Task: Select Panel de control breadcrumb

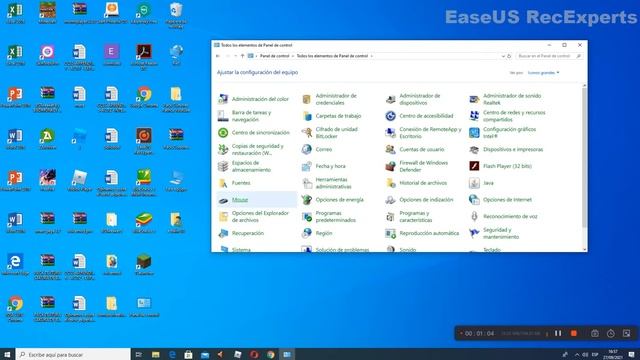Action: pyautogui.click(x=274, y=56)
